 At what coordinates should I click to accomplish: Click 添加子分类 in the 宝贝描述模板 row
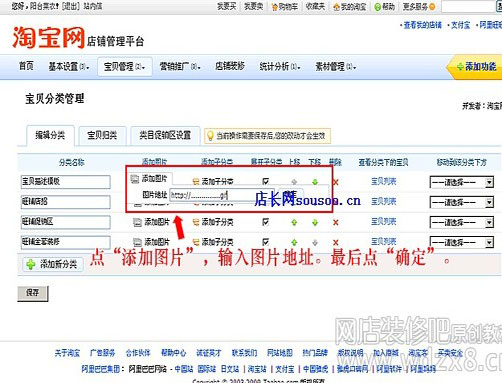click(213, 181)
